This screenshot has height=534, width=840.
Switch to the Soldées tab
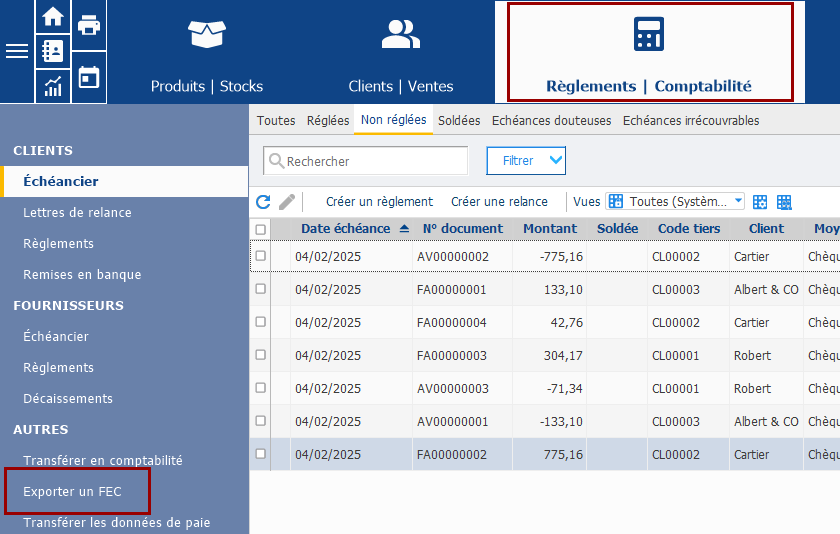pyautogui.click(x=459, y=121)
